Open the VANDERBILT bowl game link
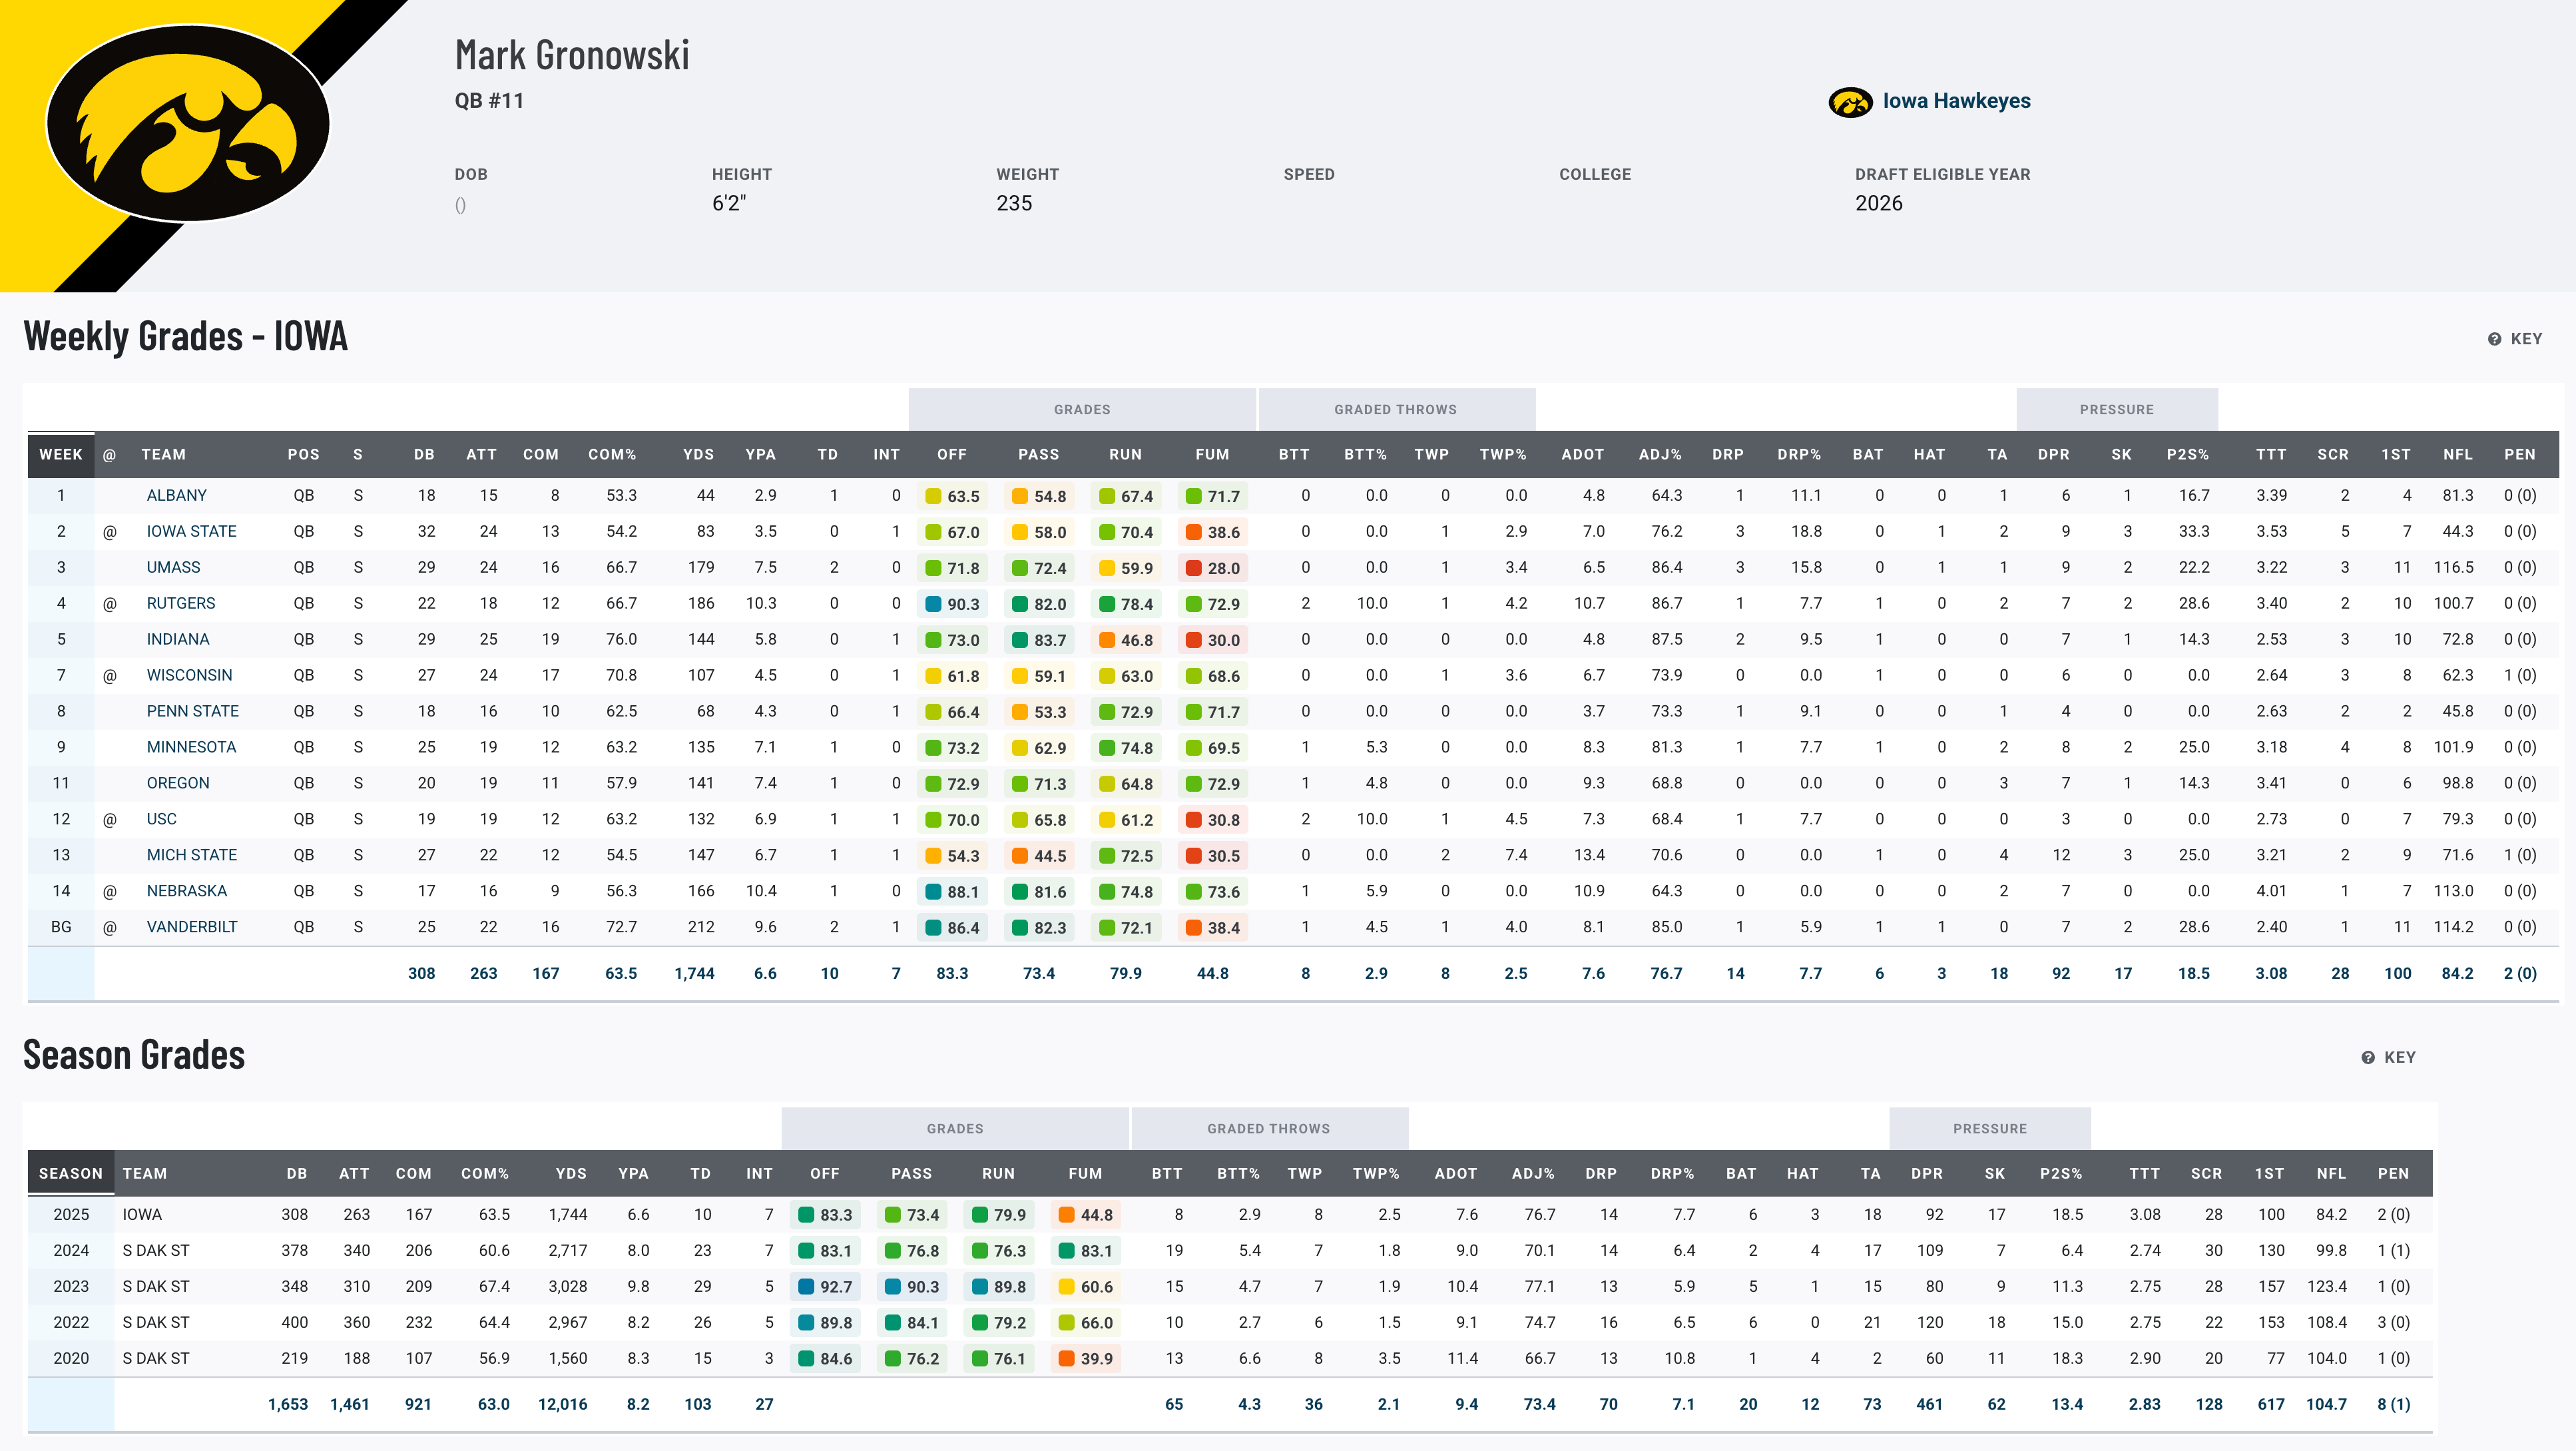 pos(191,927)
